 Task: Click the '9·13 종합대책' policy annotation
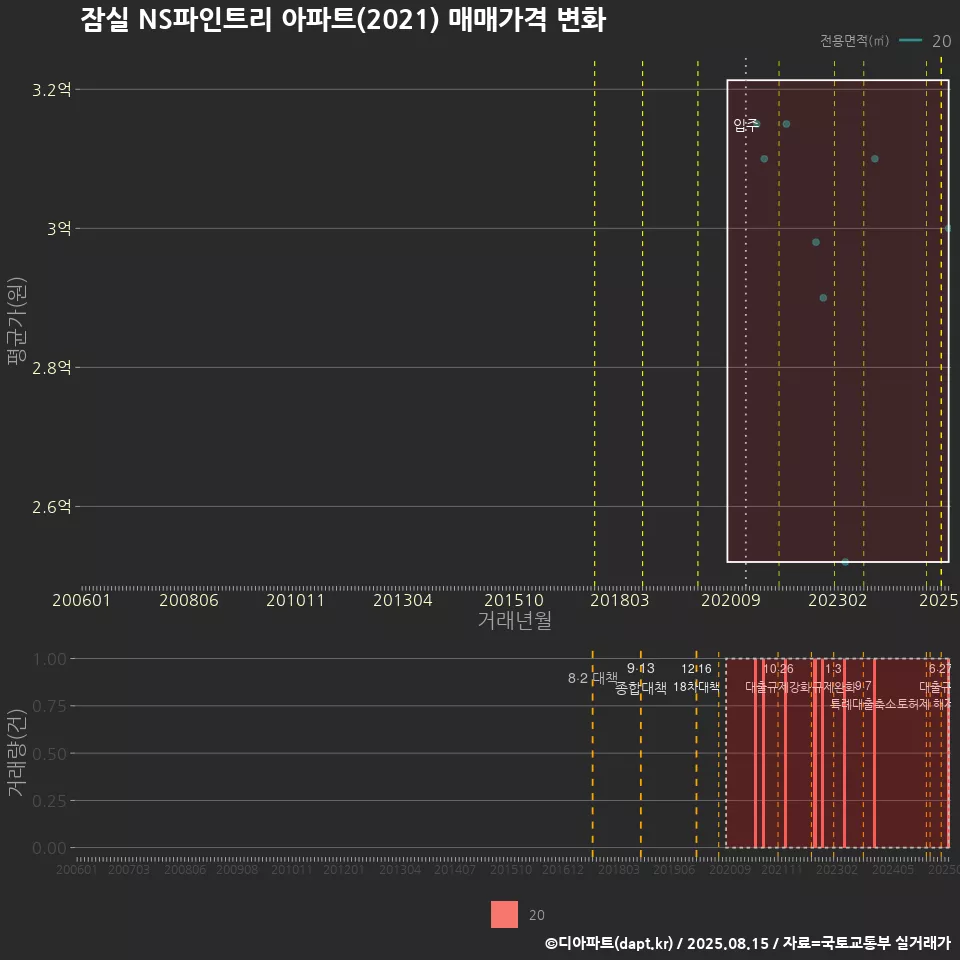[640, 678]
